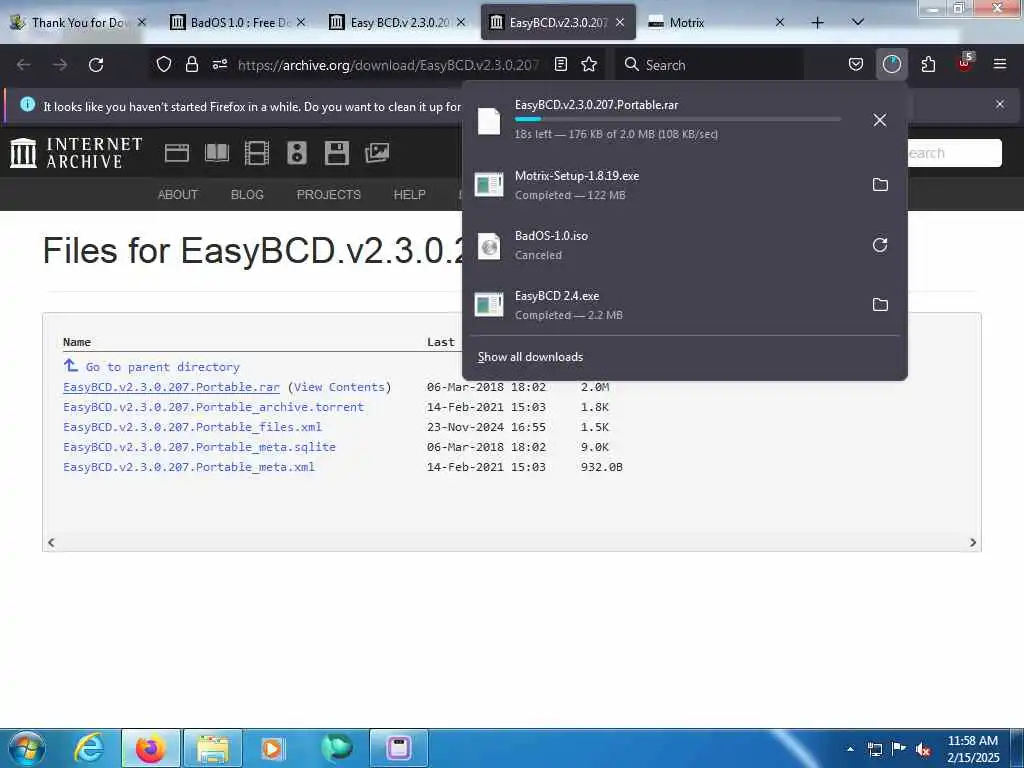Show hidden system tray icons
Image resolution: width=1024 pixels, height=768 pixels.
(850, 749)
